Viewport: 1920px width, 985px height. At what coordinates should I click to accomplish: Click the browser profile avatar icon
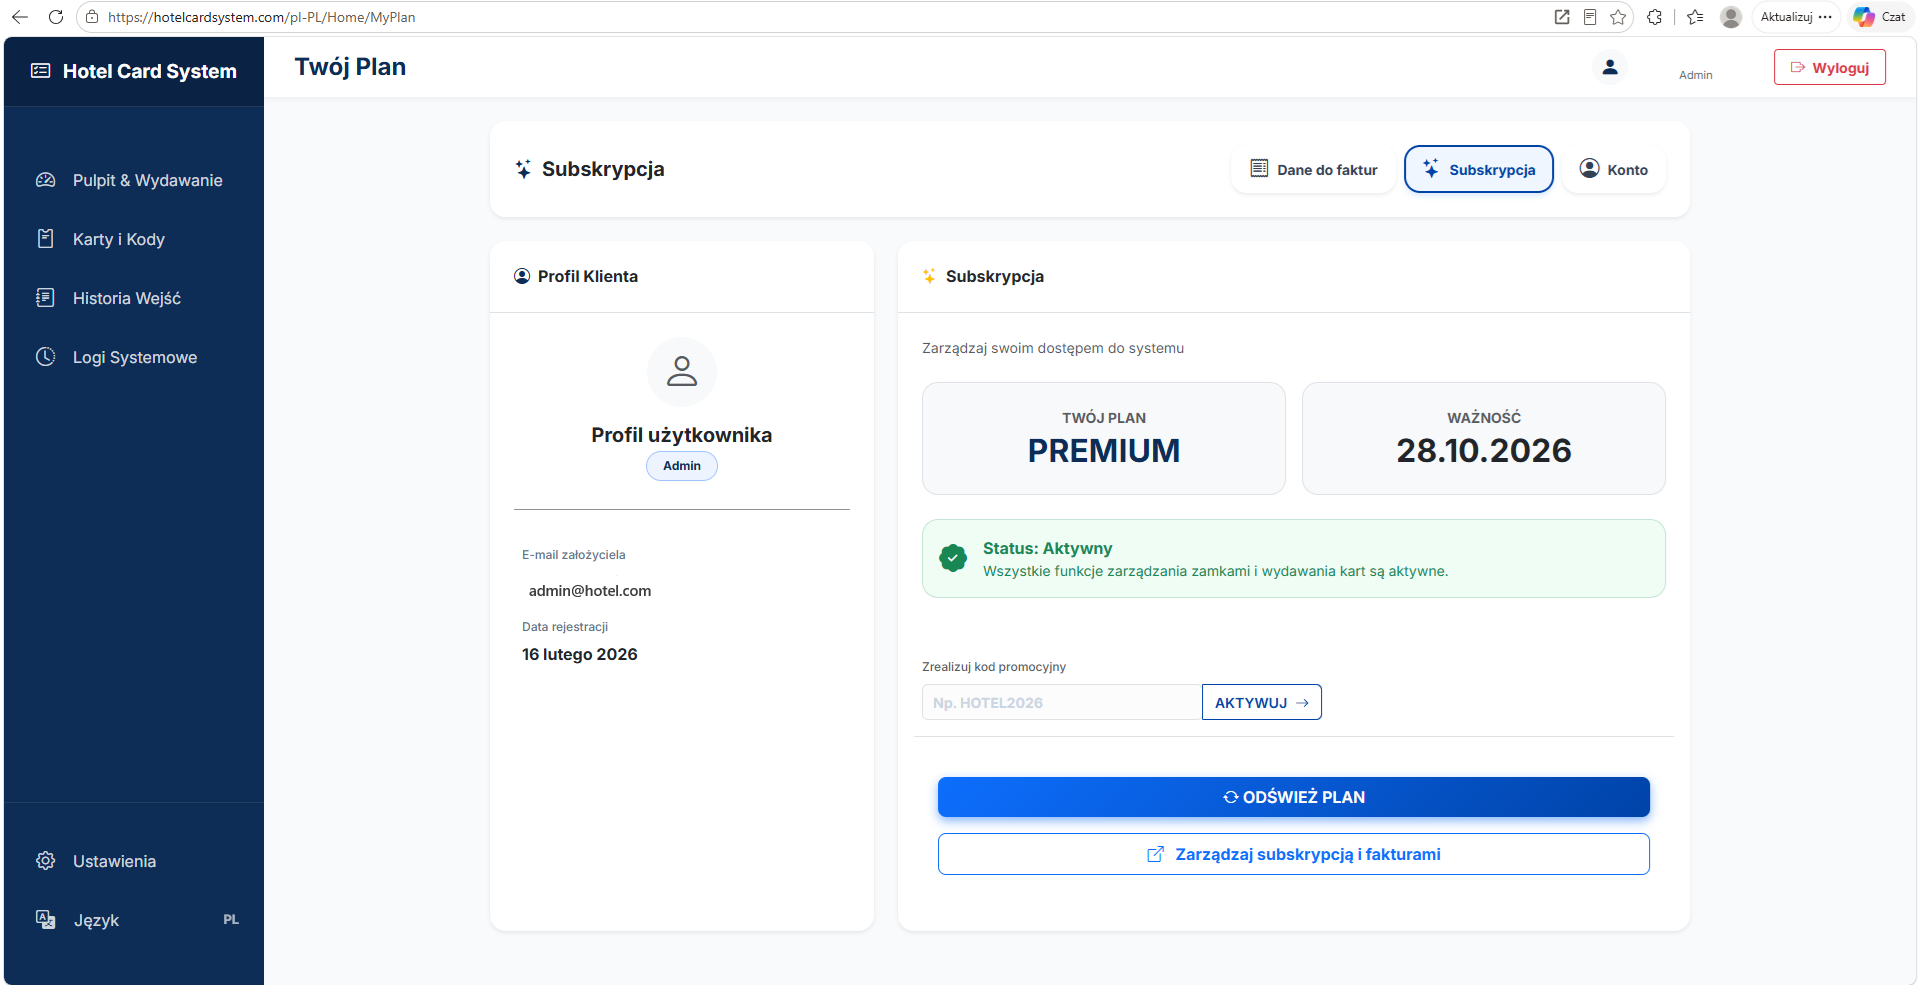pyautogui.click(x=1731, y=17)
